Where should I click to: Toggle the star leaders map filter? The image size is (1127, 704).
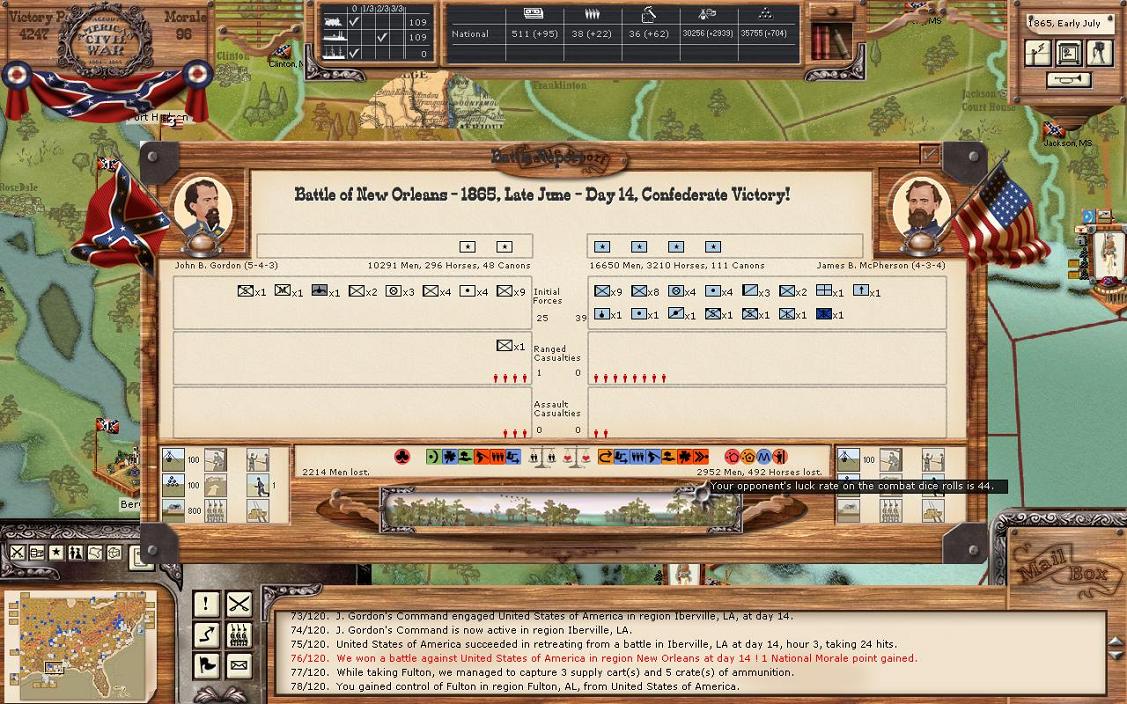pos(57,553)
